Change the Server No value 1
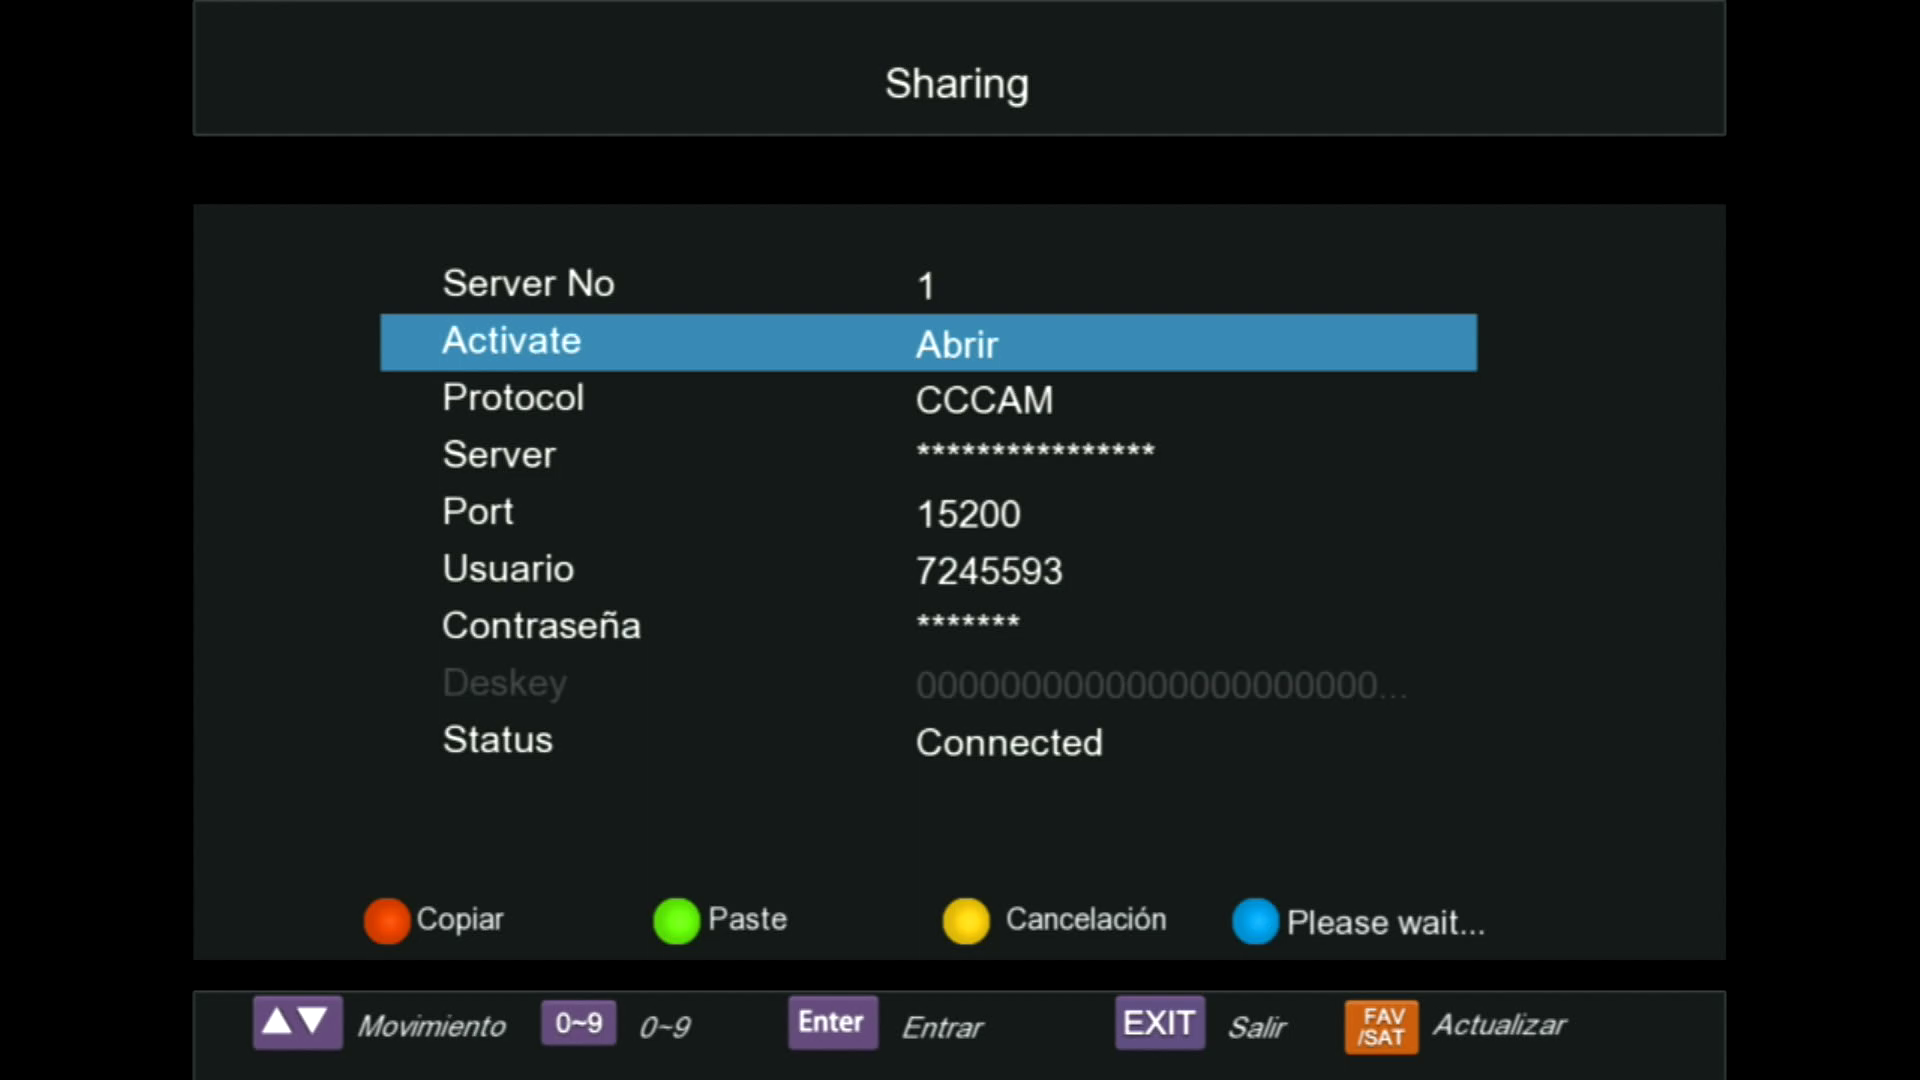Image resolution: width=1920 pixels, height=1080 pixels. tap(926, 287)
